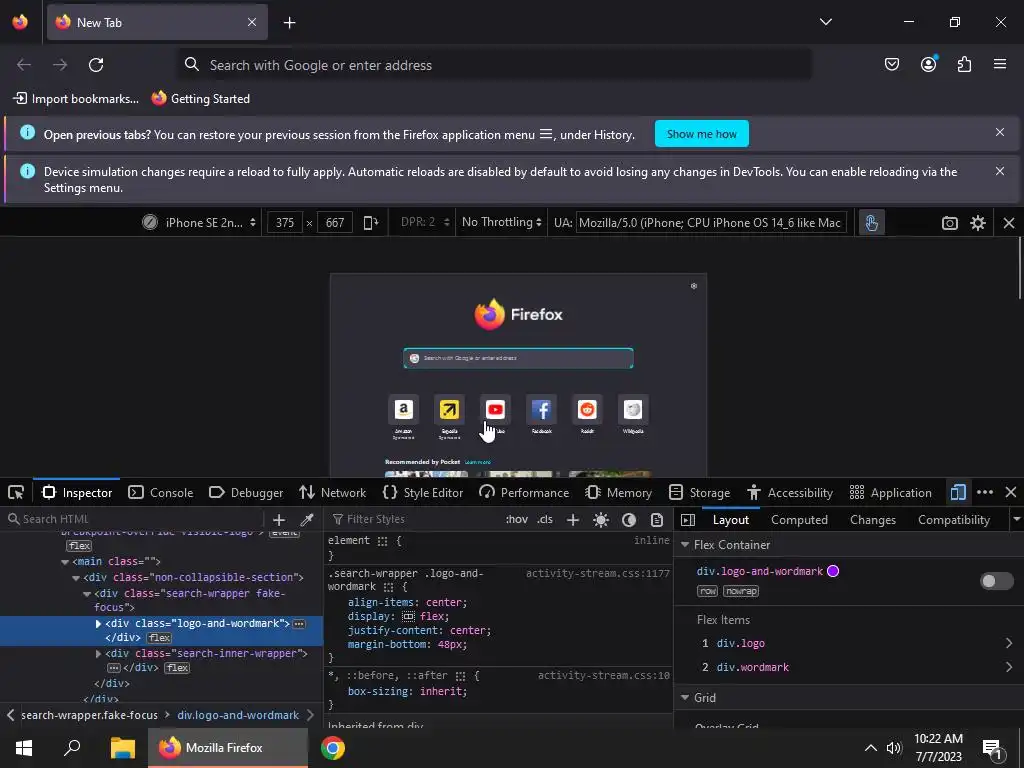1024x768 pixels.
Task: Open the Extensions puzzle icon
Action: [964, 64]
